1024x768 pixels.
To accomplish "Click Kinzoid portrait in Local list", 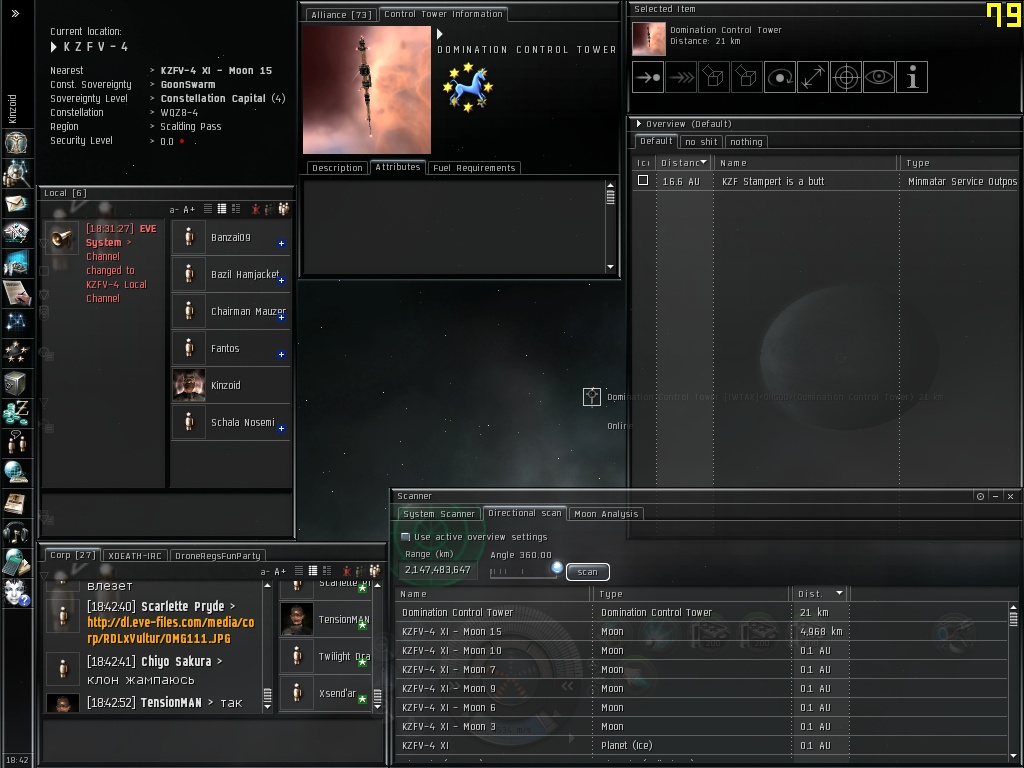I will (189, 385).
